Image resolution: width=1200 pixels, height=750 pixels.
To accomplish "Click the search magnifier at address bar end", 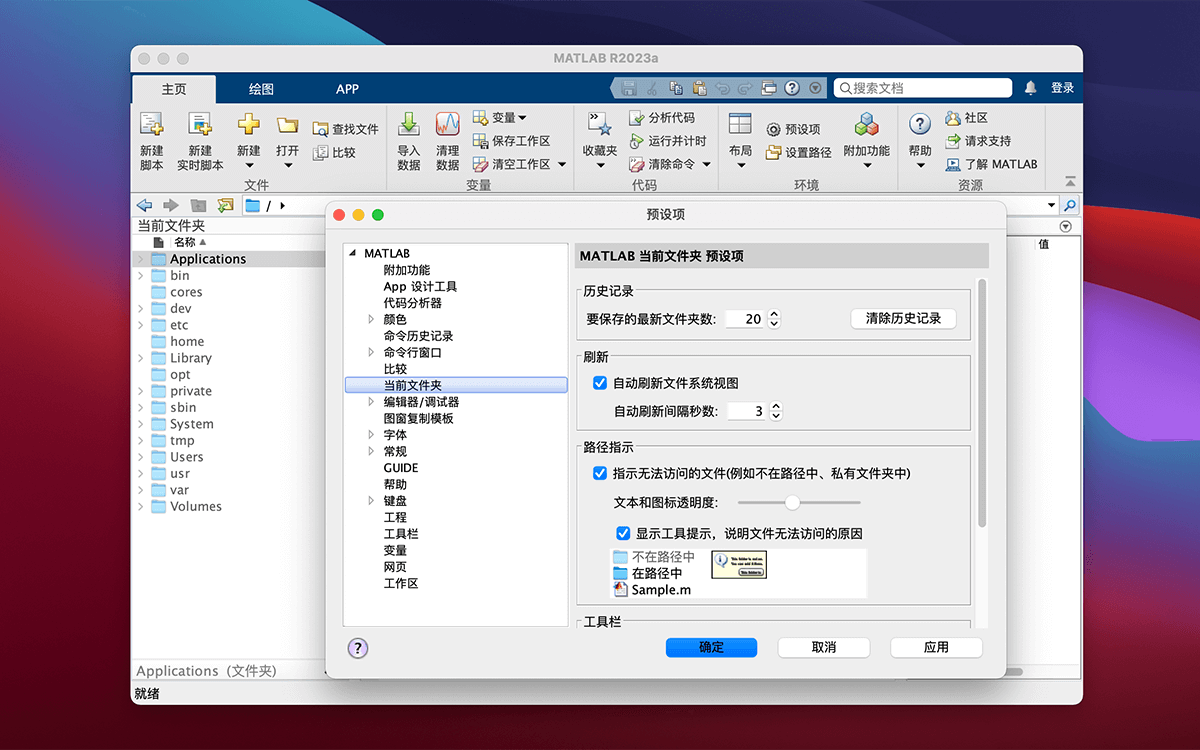I will [1070, 205].
